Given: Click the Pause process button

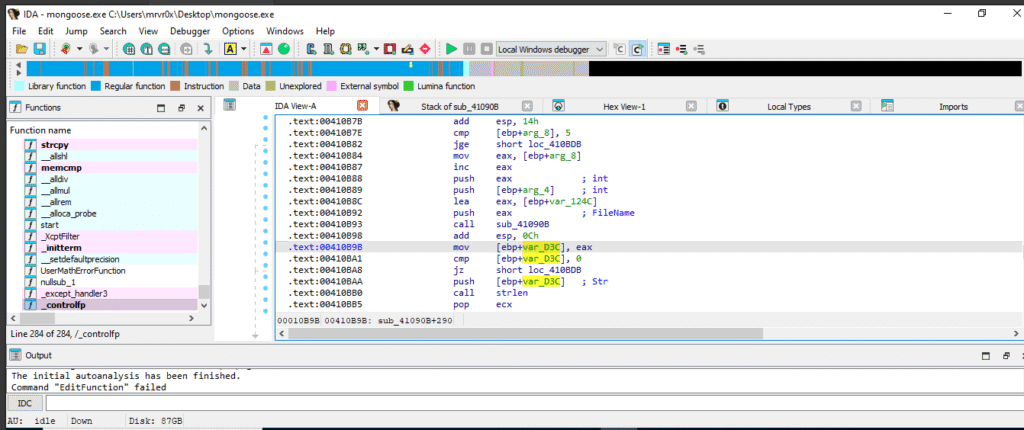Looking at the screenshot, I should [469, 49].
